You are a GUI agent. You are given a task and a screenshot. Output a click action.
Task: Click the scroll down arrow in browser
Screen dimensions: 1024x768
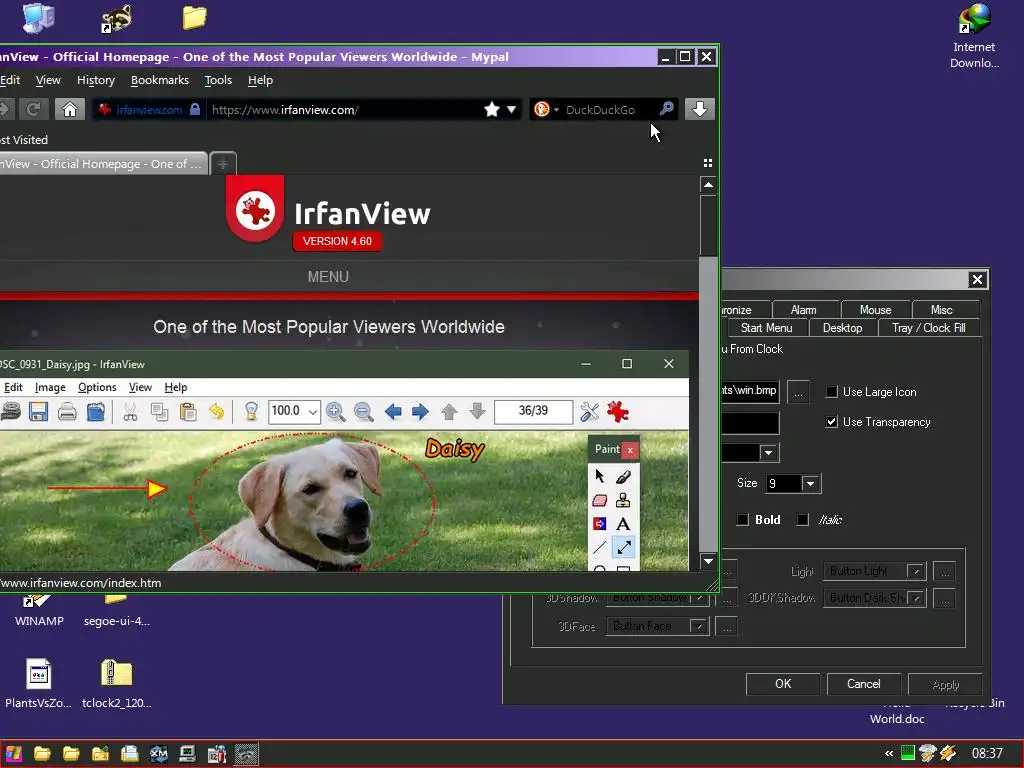click(x=708, y=561)
